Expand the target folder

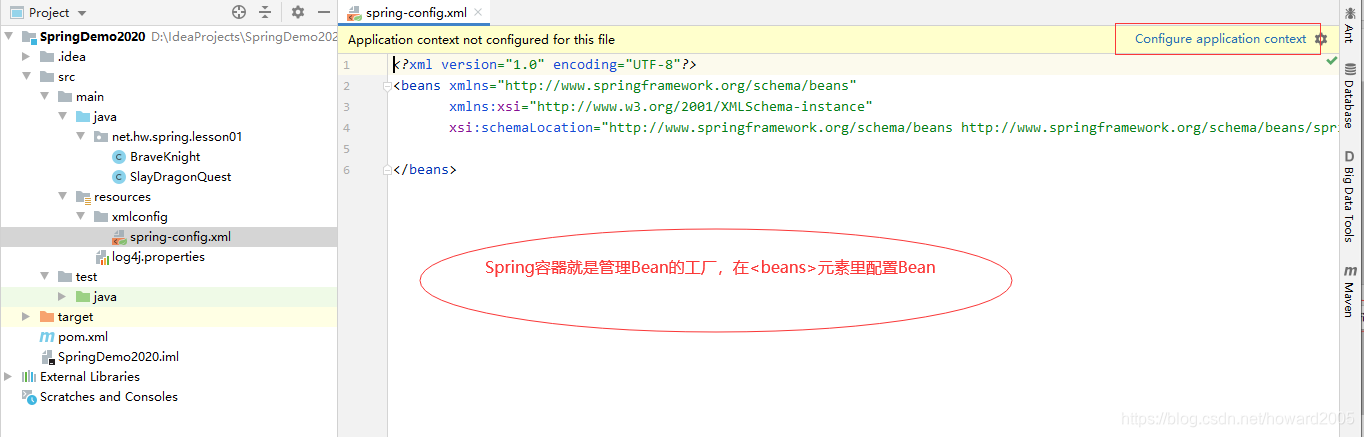28,317
